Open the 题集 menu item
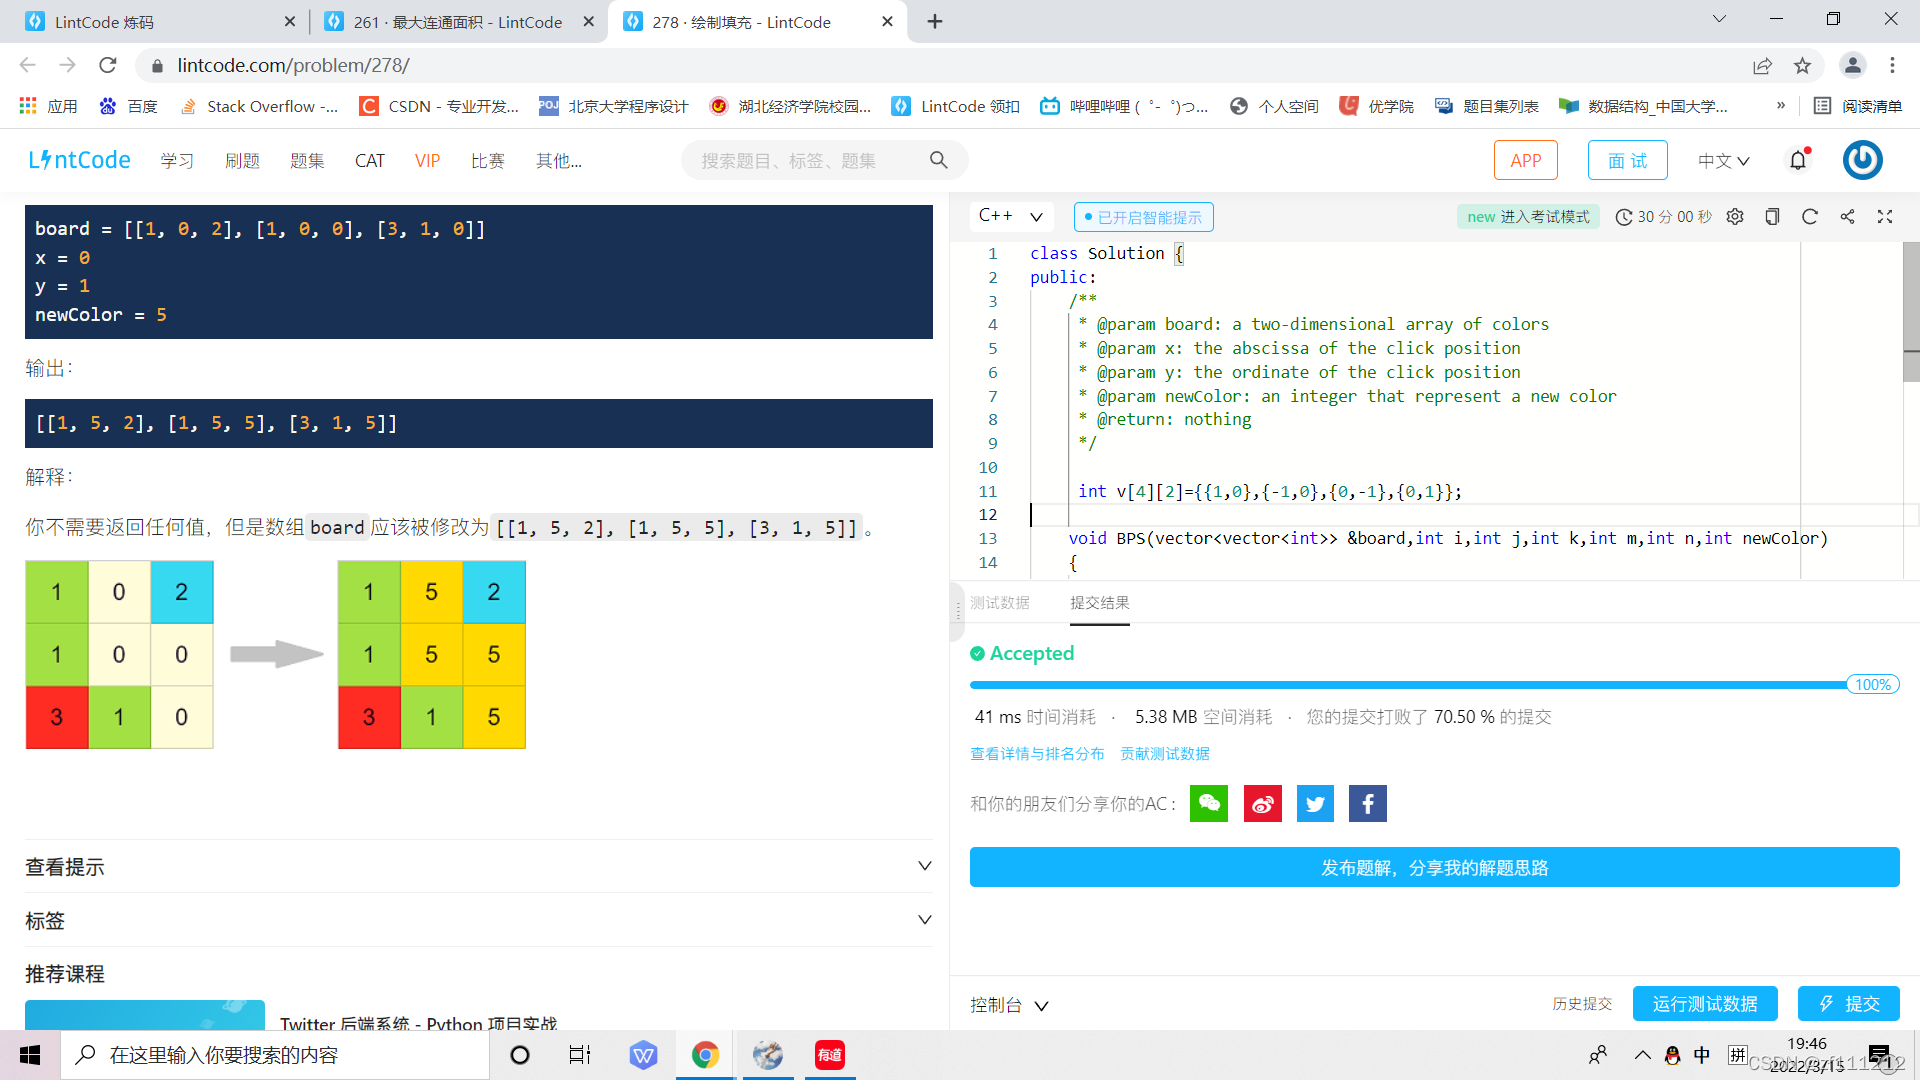1920x1080 pixels. click(x=306, y=161)
